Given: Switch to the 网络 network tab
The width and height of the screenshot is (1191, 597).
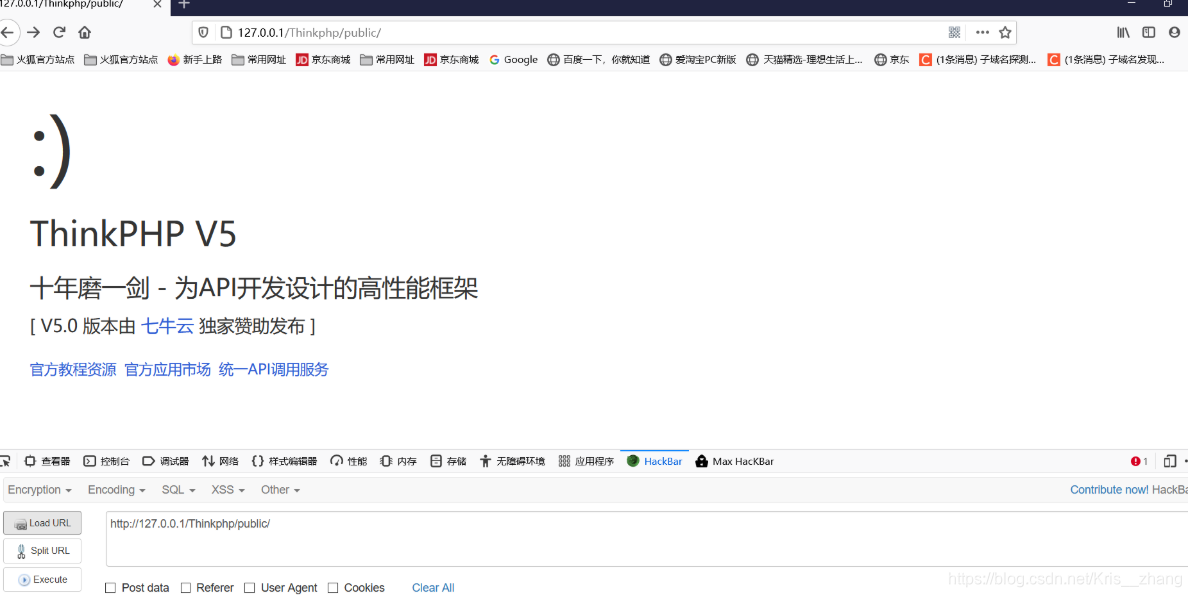Looking at the screenshot, I should coord(220,461).
